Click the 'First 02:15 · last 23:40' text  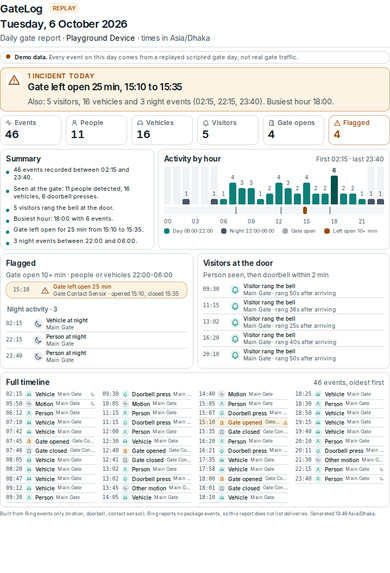coord(350,159)
